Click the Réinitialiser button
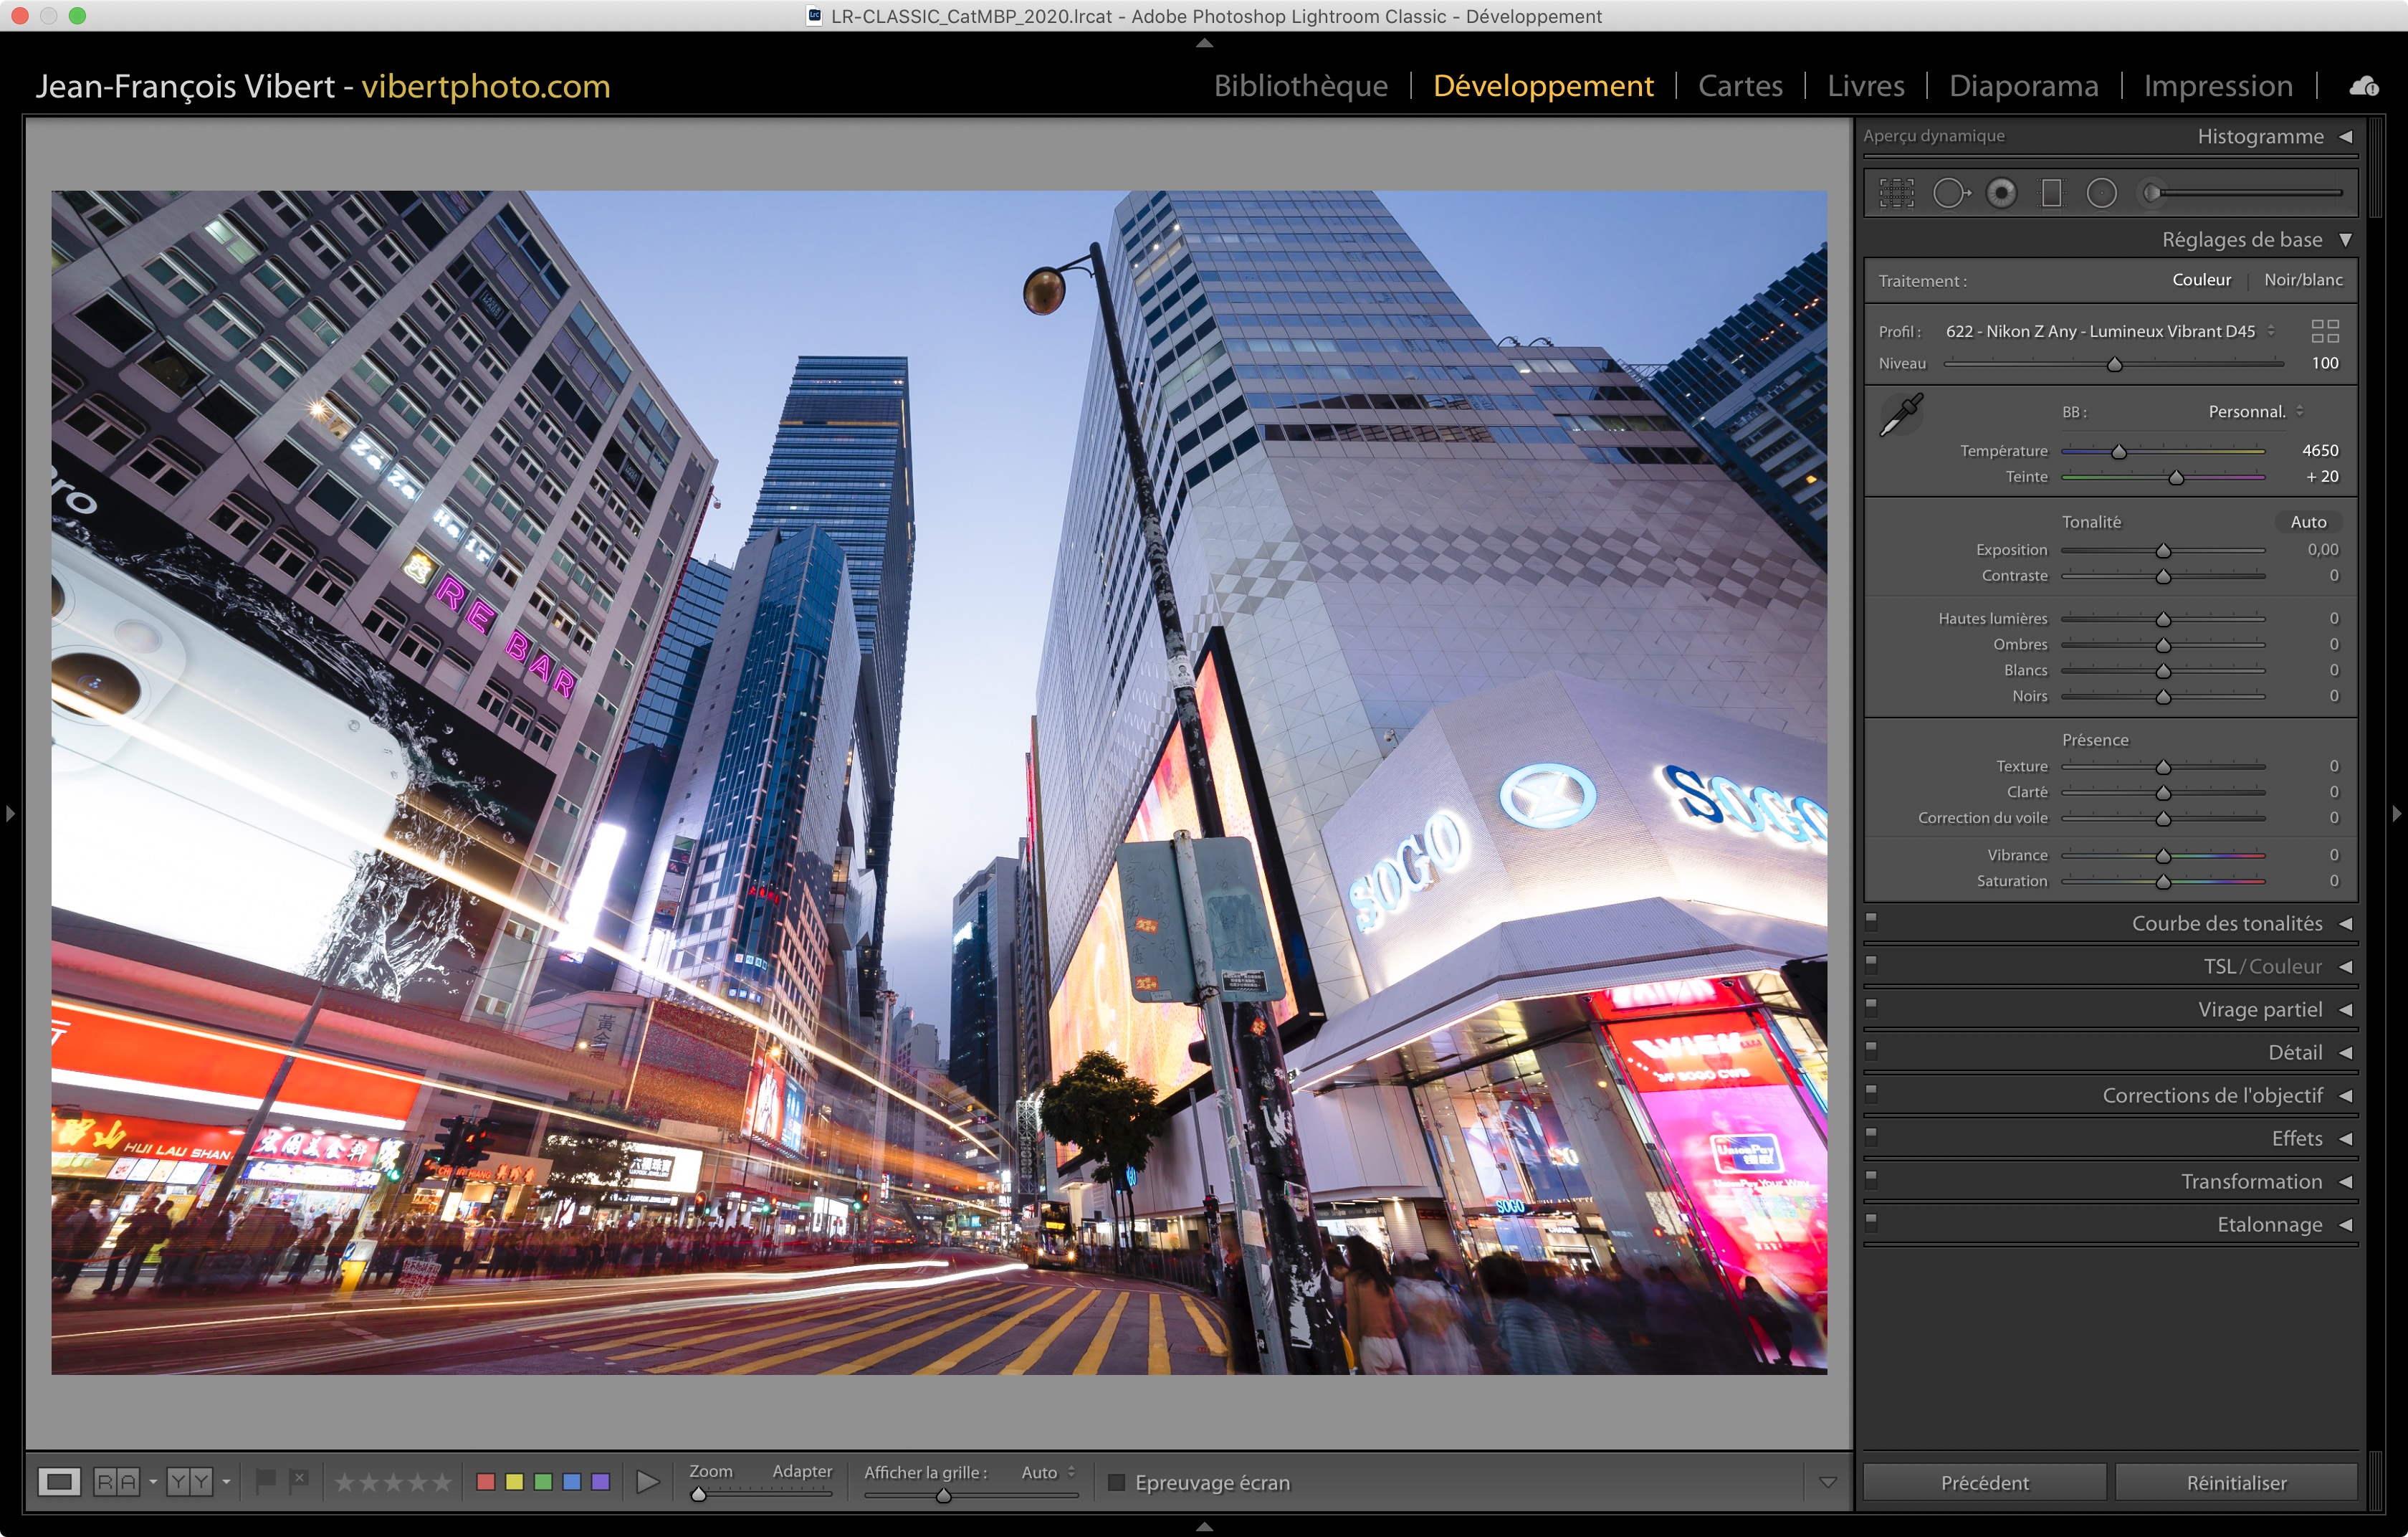The height and width of the screenshot is (1537, 2408). 2236,1482
